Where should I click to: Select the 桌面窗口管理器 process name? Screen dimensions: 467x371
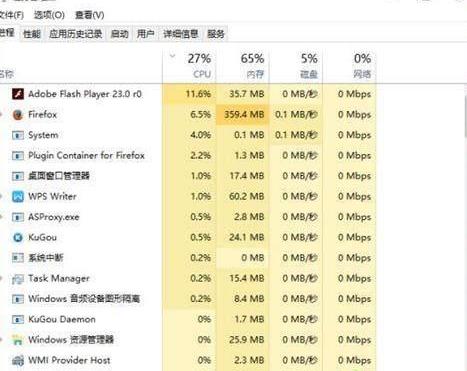[x=59, y=176]
